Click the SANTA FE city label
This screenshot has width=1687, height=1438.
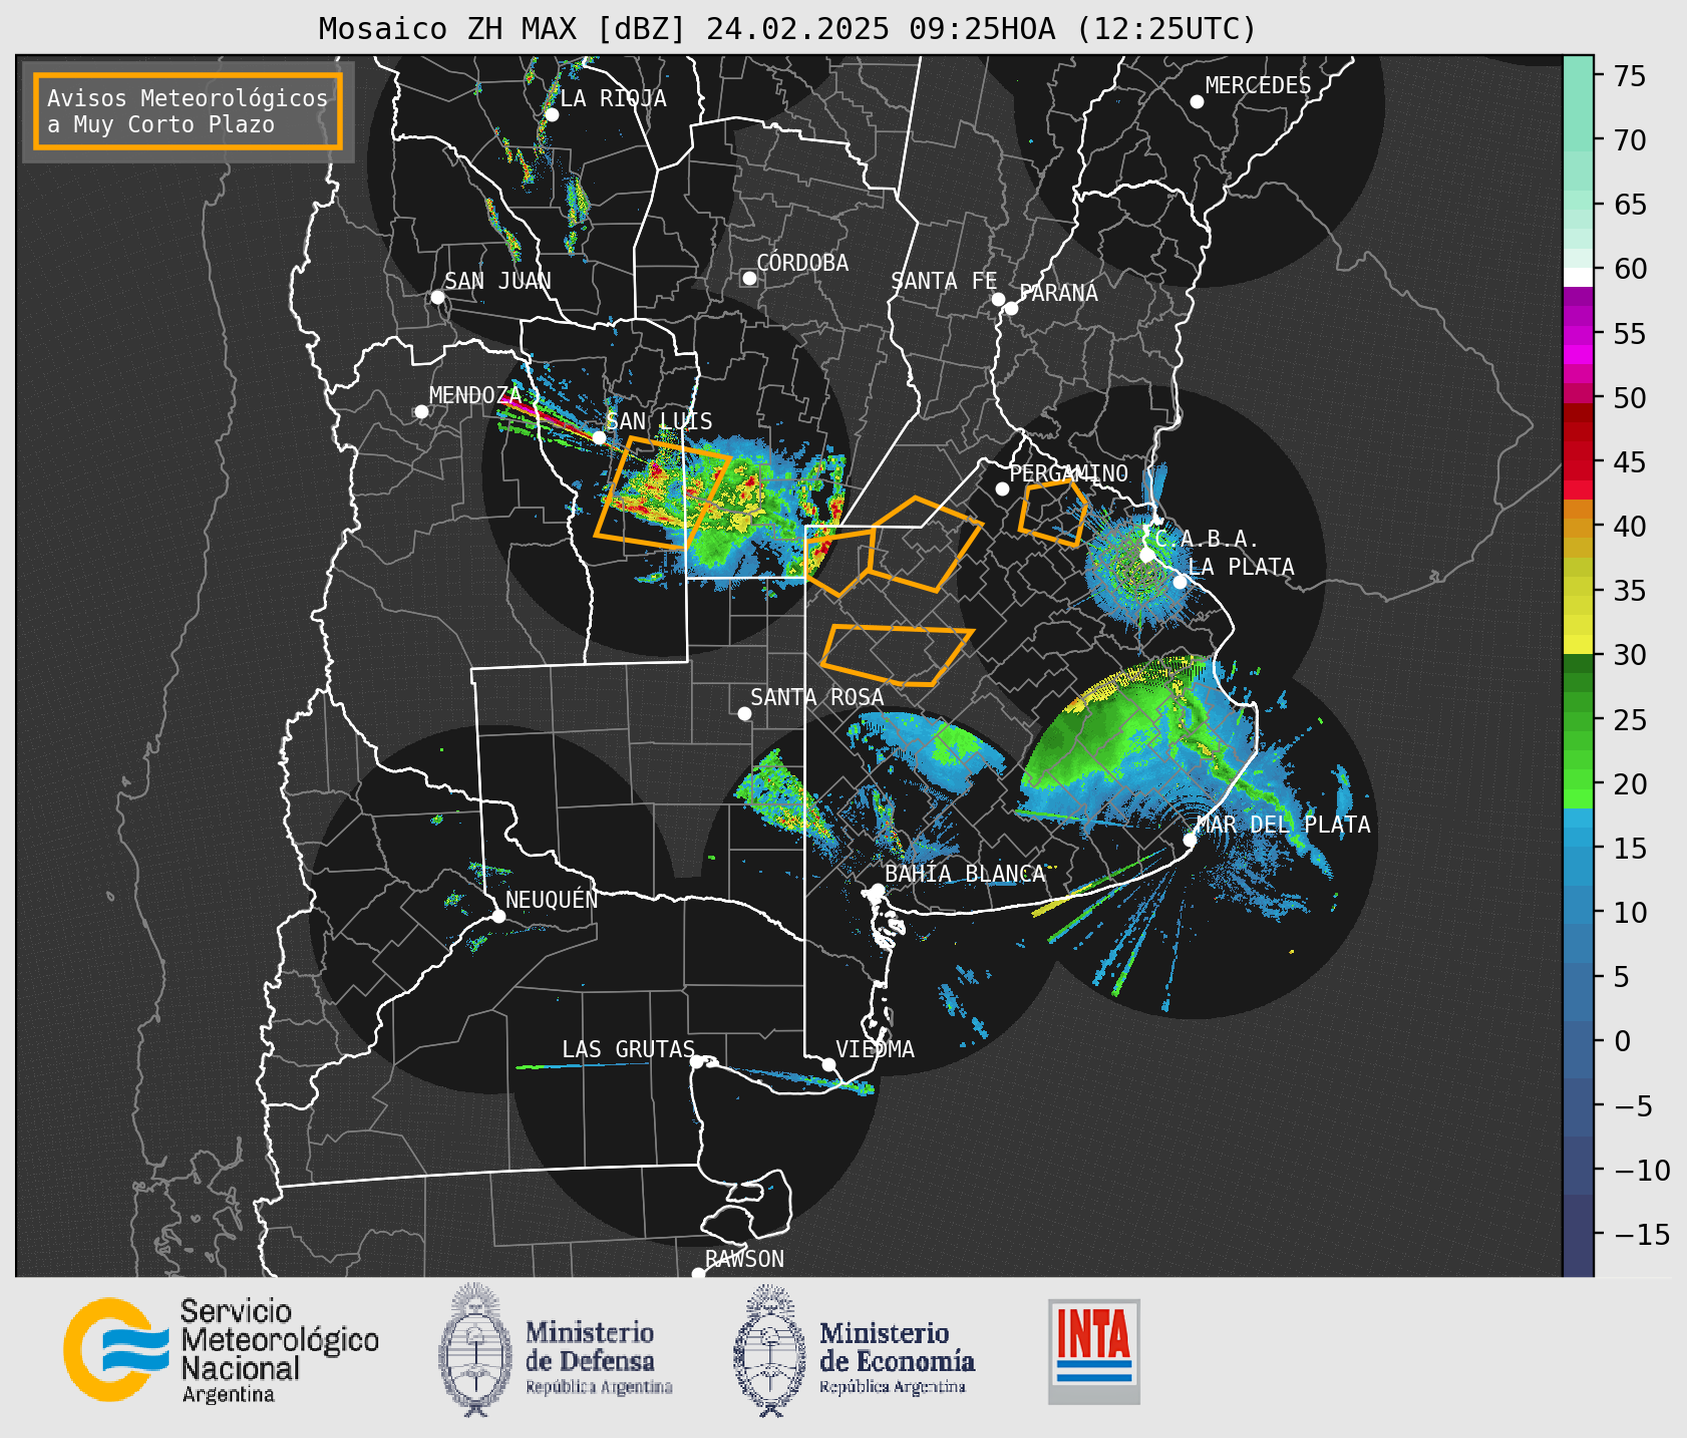click(944, 281)
